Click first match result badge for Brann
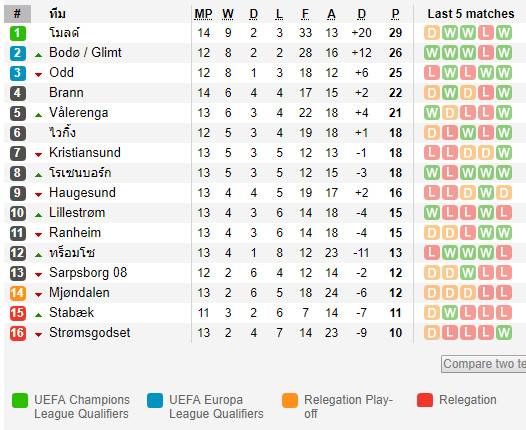 coord(432,93)
